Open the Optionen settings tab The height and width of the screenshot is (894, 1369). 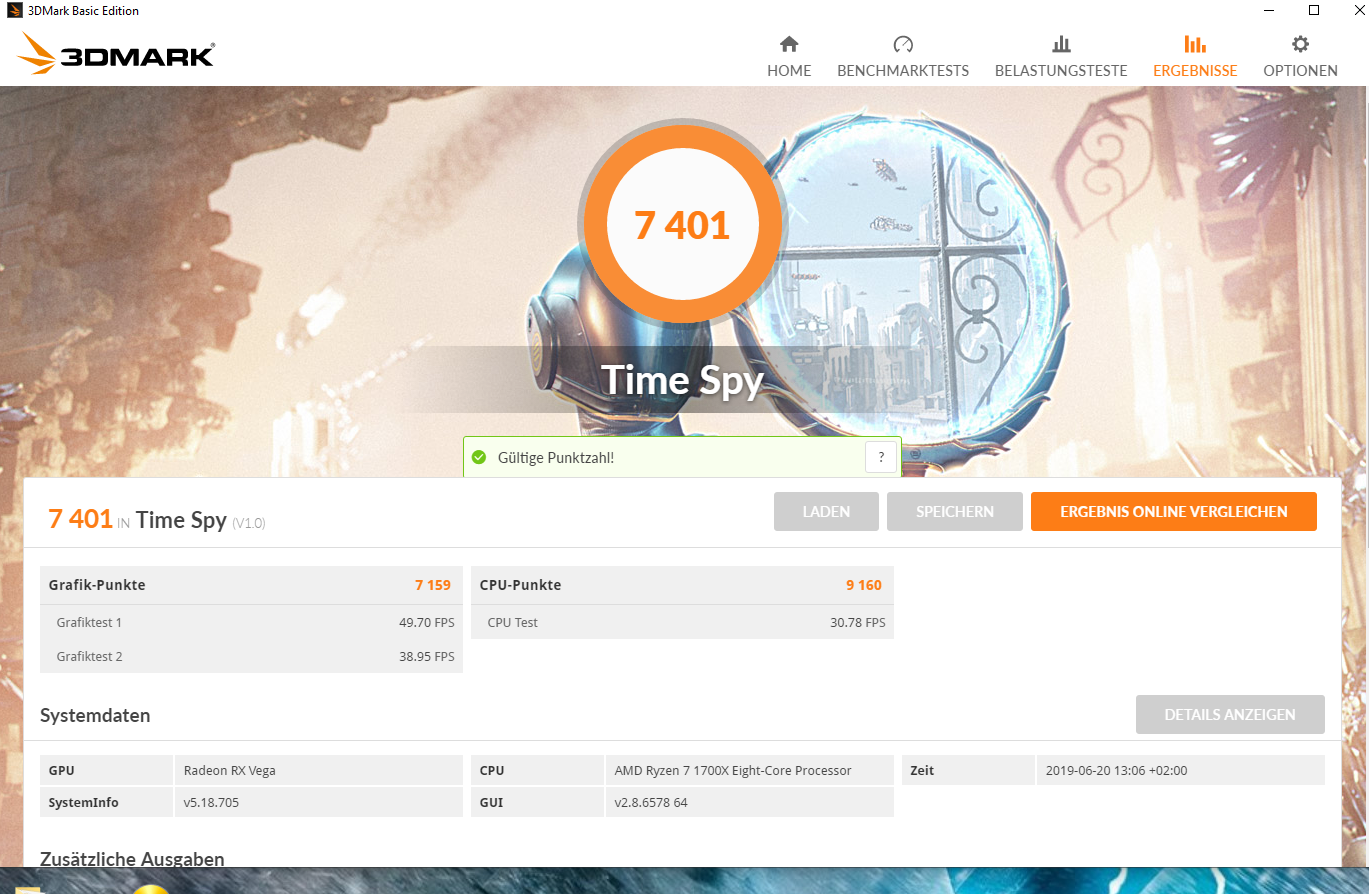(1300, 57)
